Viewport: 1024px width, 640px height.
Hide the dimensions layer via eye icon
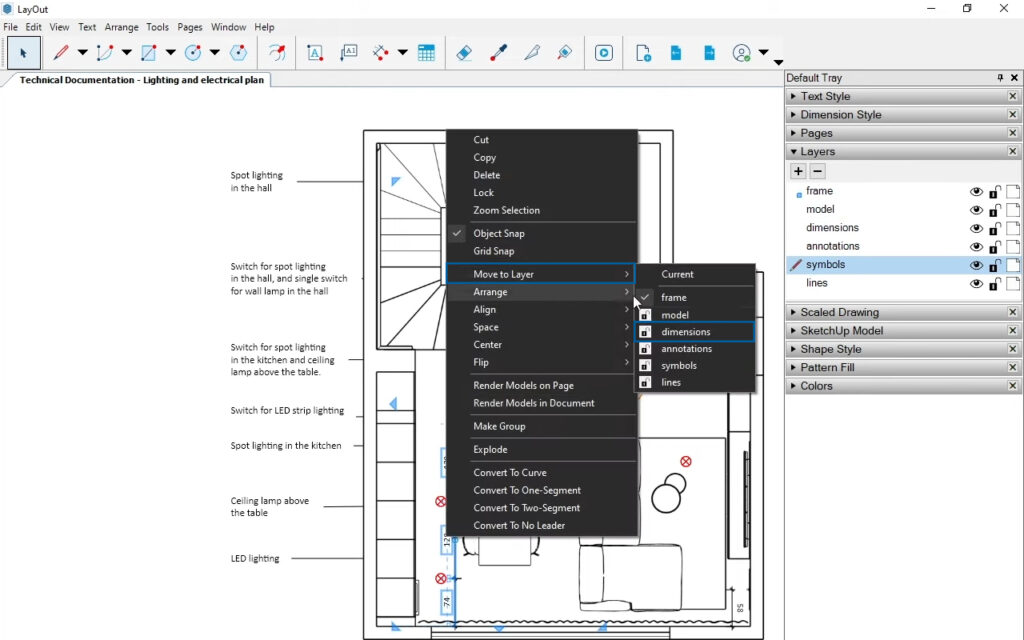[x=976, y=228]
